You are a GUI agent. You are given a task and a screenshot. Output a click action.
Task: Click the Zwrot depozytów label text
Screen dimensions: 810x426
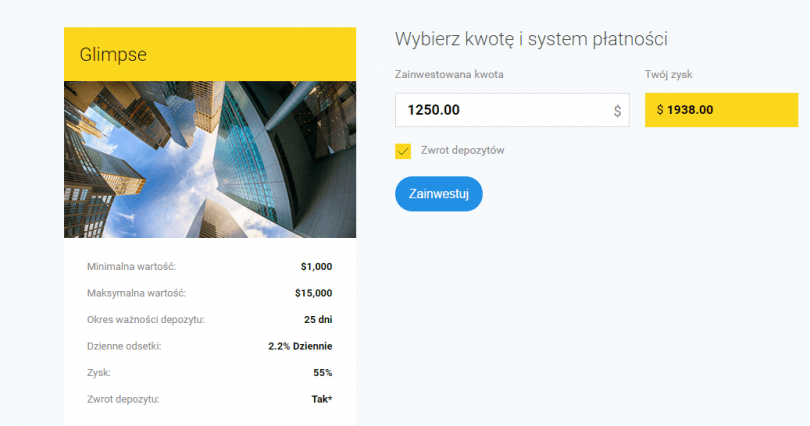(462, 150)
